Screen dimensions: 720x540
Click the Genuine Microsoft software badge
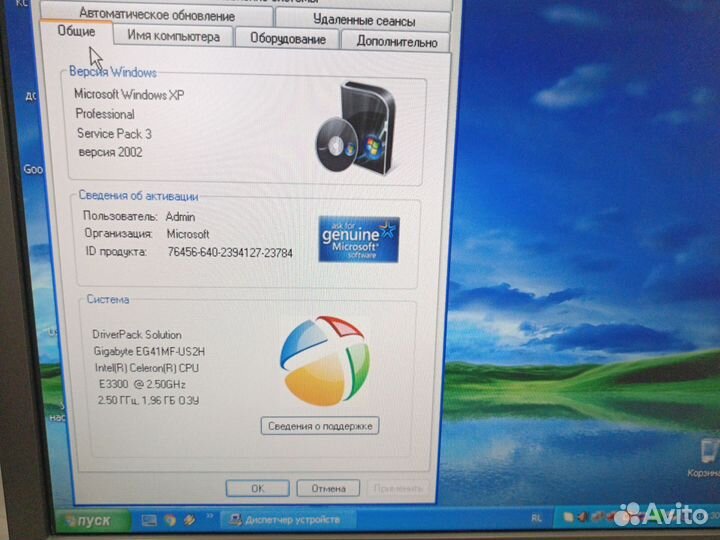tap(358, 239)
